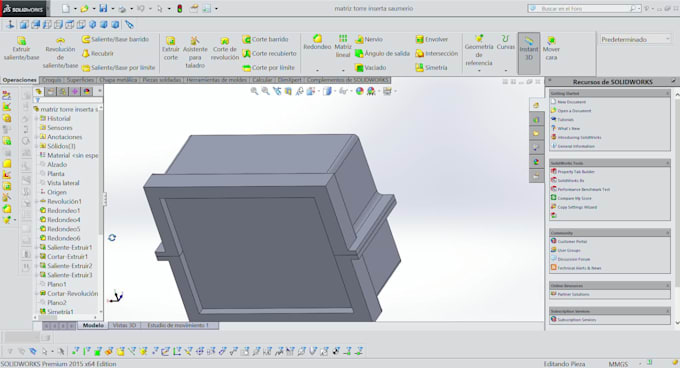Open dropdown arrow below Redondeo
The image size is (680, 368).
(317, 71)
